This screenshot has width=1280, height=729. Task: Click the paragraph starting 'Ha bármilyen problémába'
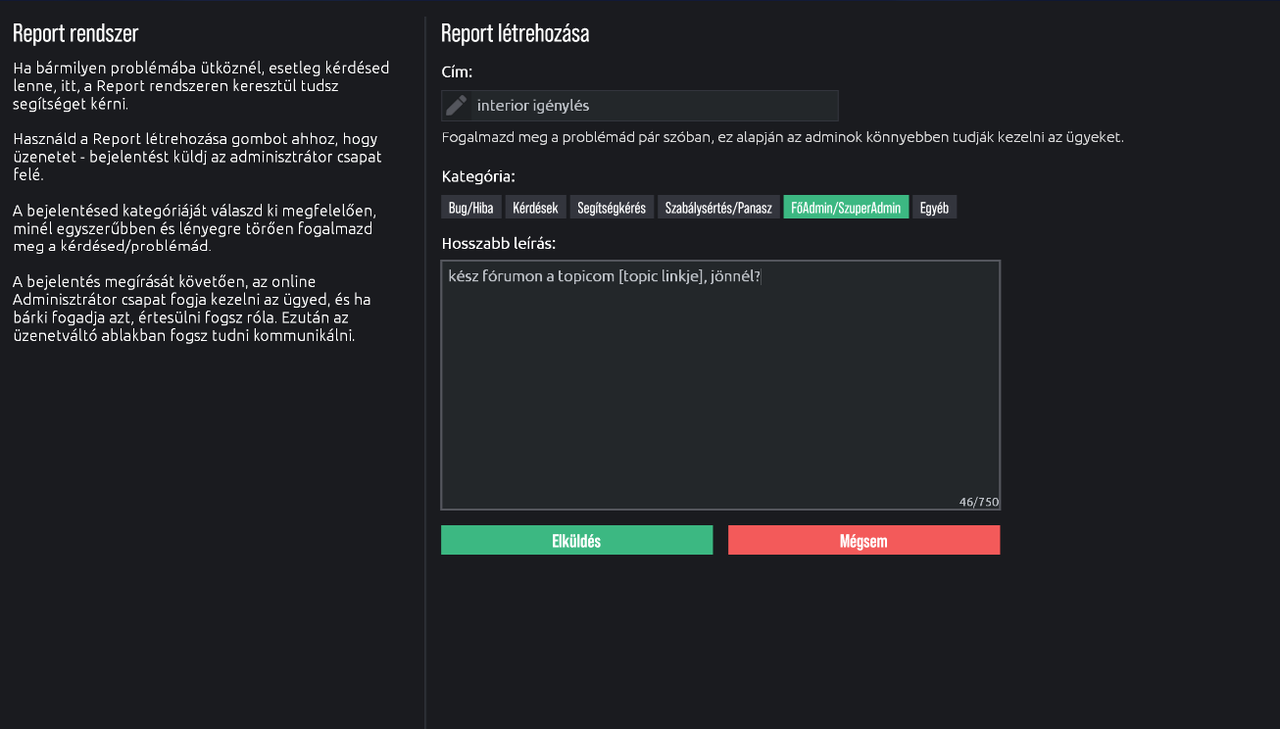[201, 86]
